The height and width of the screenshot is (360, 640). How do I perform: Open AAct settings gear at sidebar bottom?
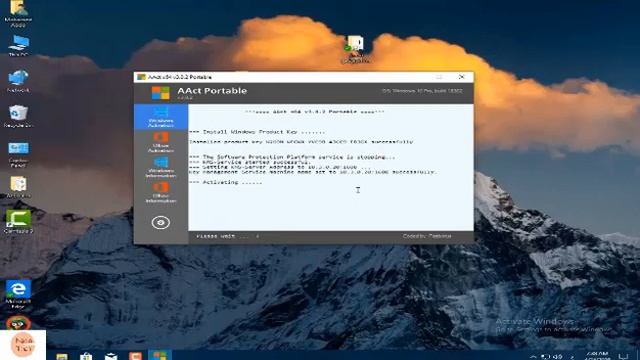[x=161, y=222]
